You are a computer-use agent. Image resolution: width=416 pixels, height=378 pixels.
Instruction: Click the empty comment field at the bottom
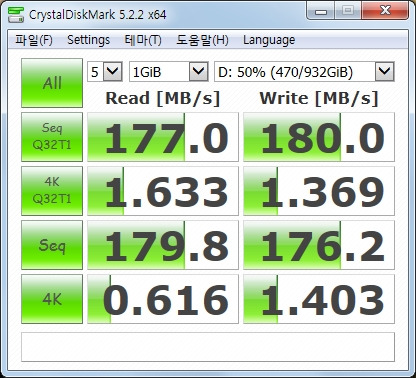pos(208,347)
